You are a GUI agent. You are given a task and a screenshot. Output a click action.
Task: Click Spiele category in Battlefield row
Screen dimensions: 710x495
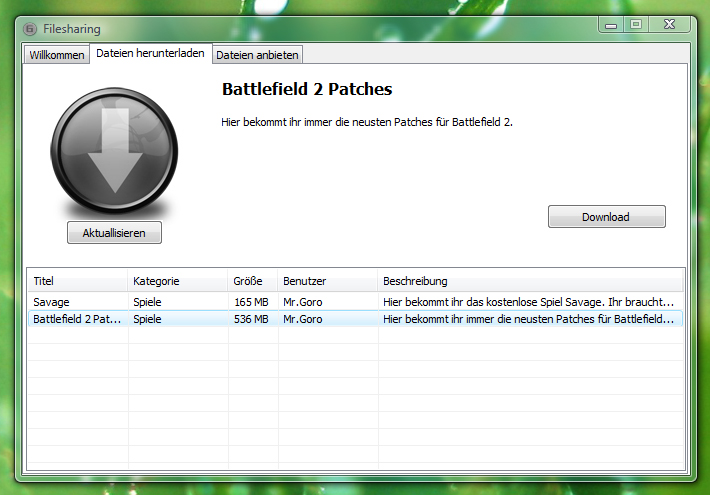point(147,319)
